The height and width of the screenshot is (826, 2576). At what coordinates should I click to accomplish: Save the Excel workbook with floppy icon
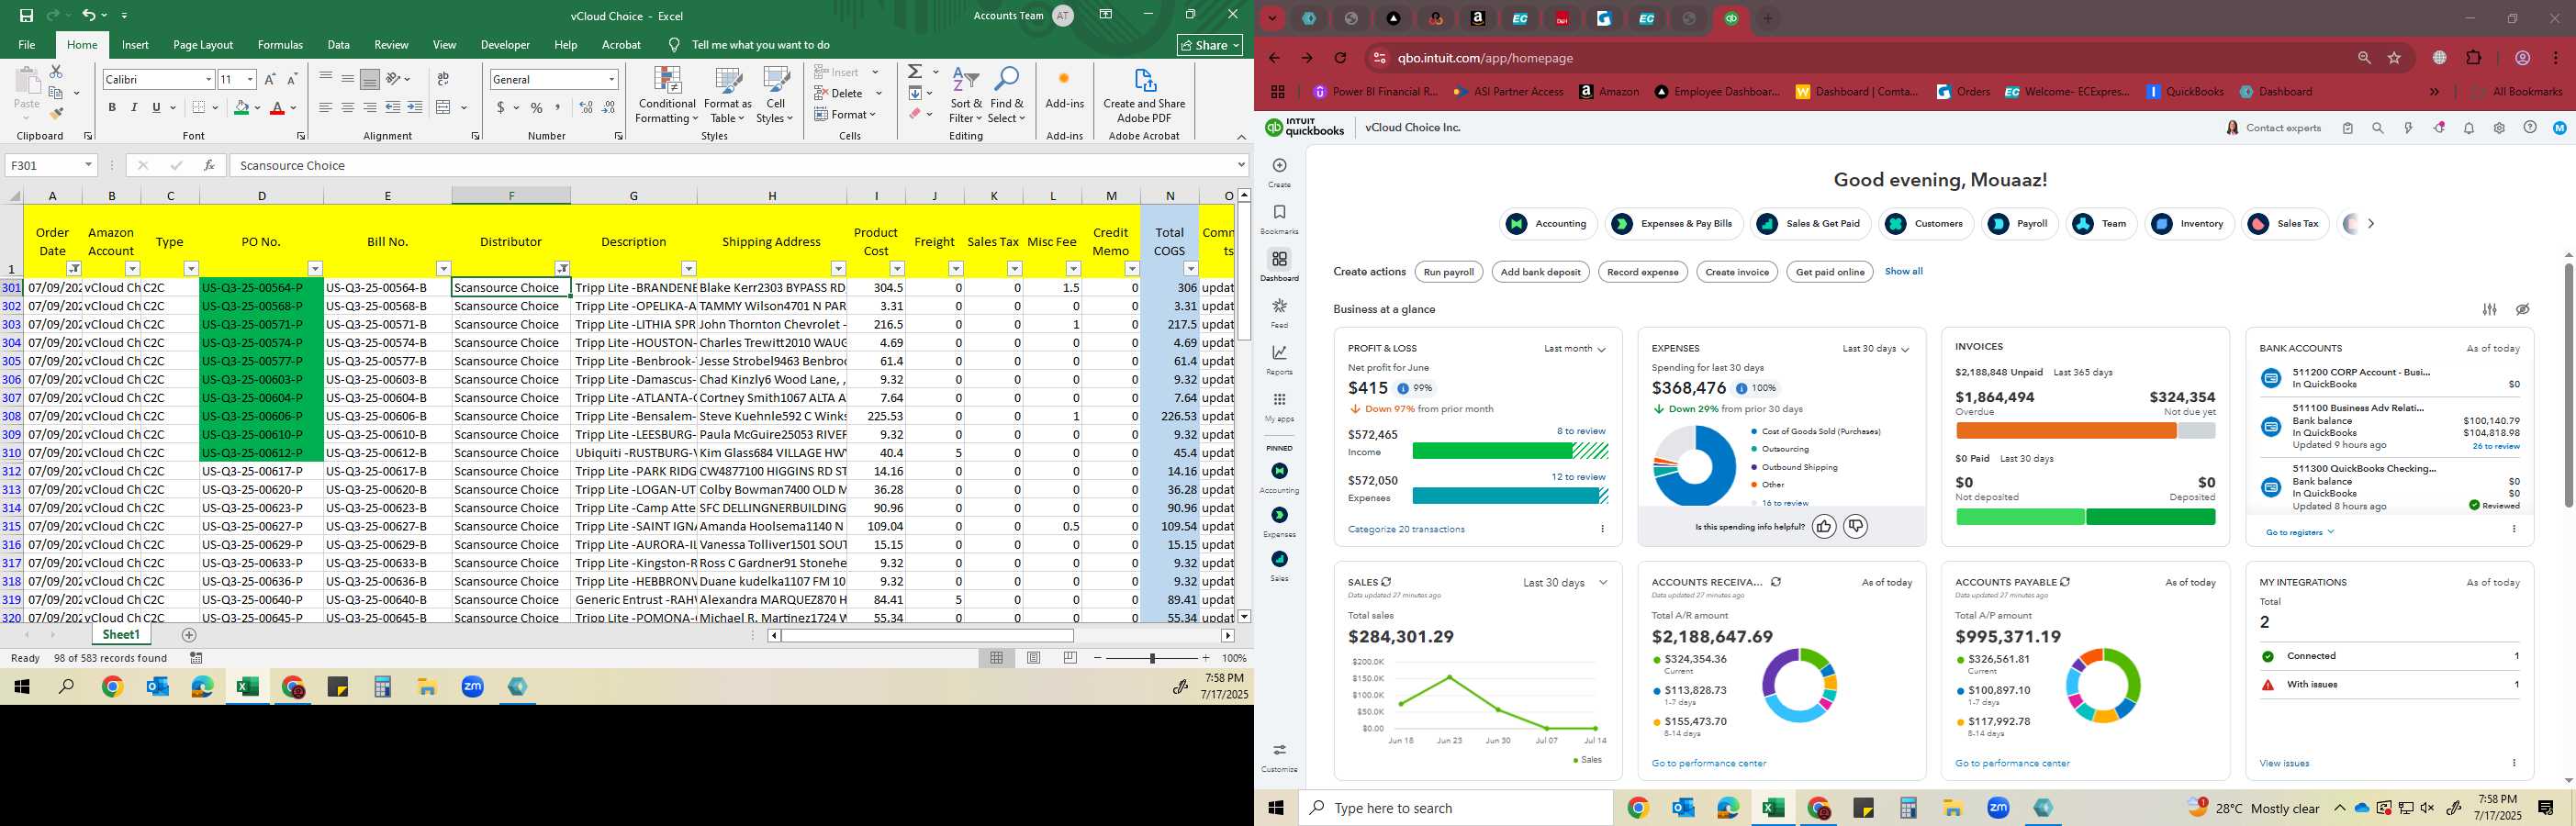[x=26, y=15]
